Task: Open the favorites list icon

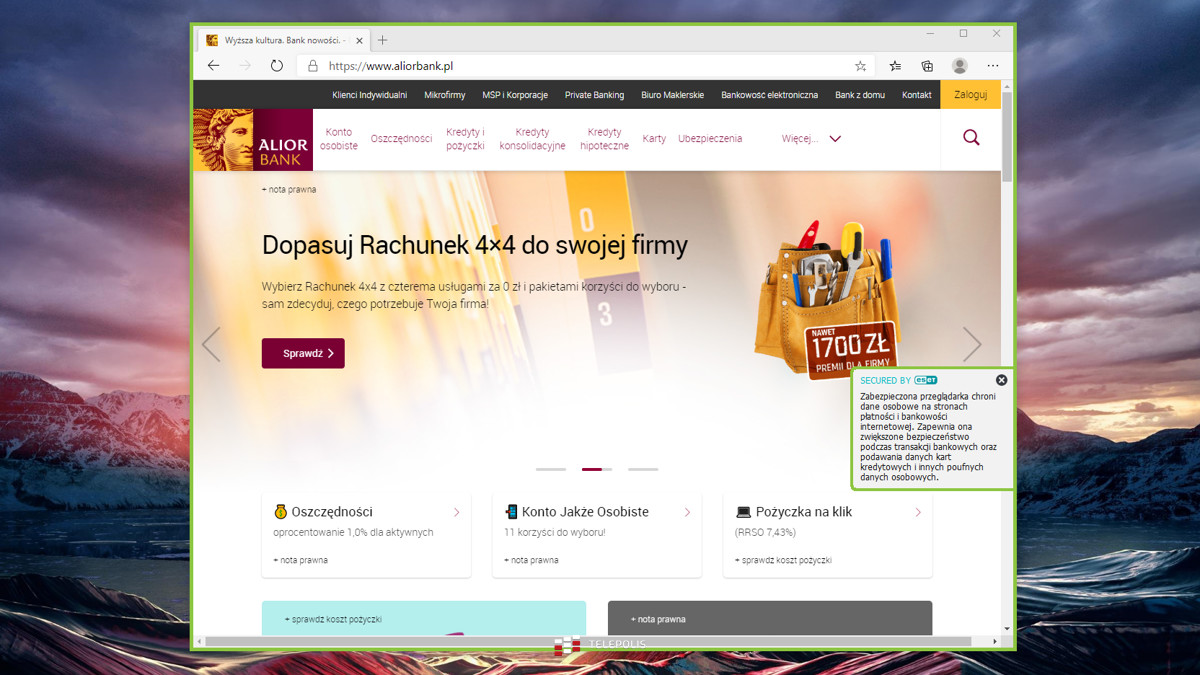Action: 895,66
